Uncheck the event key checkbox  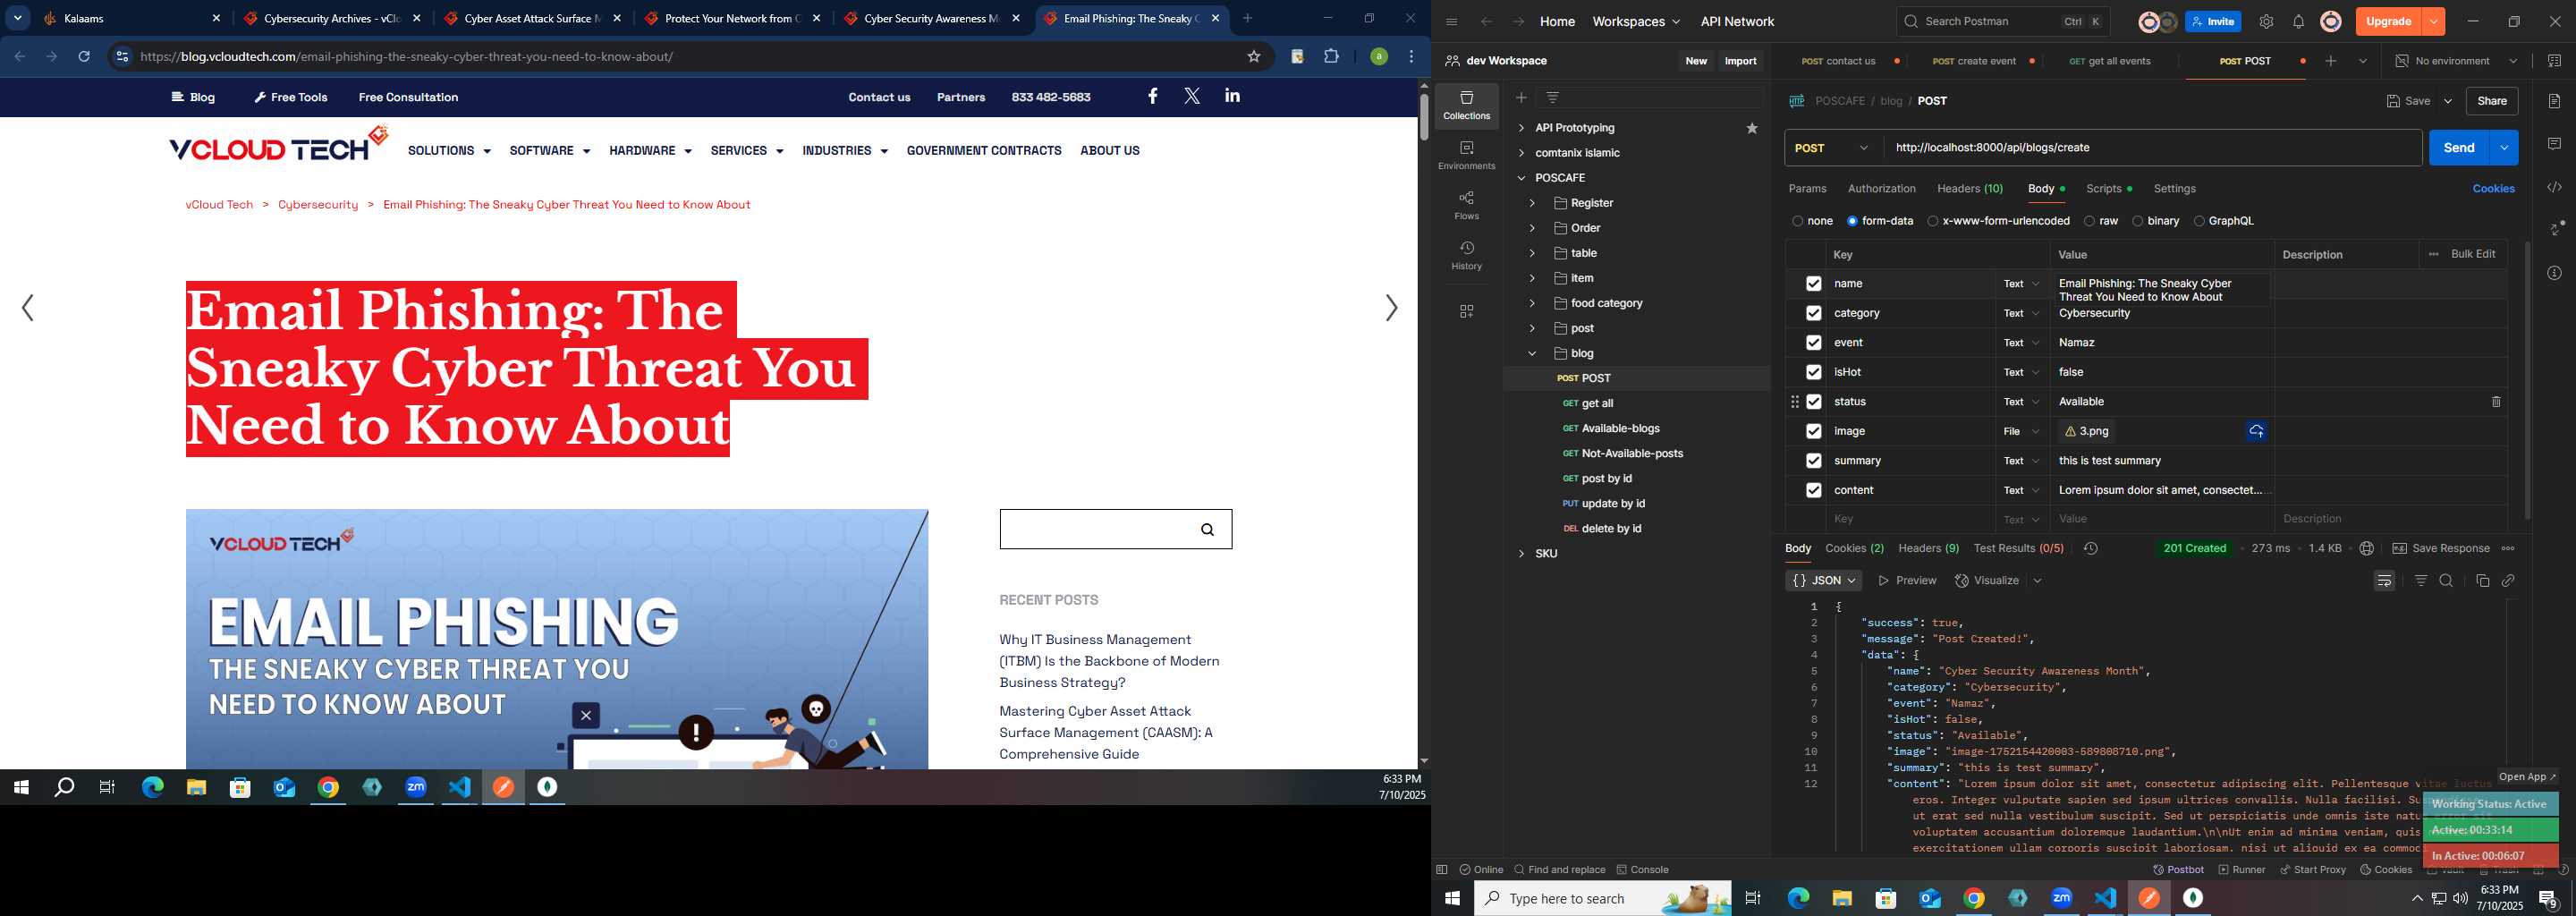coord(1813,343)
